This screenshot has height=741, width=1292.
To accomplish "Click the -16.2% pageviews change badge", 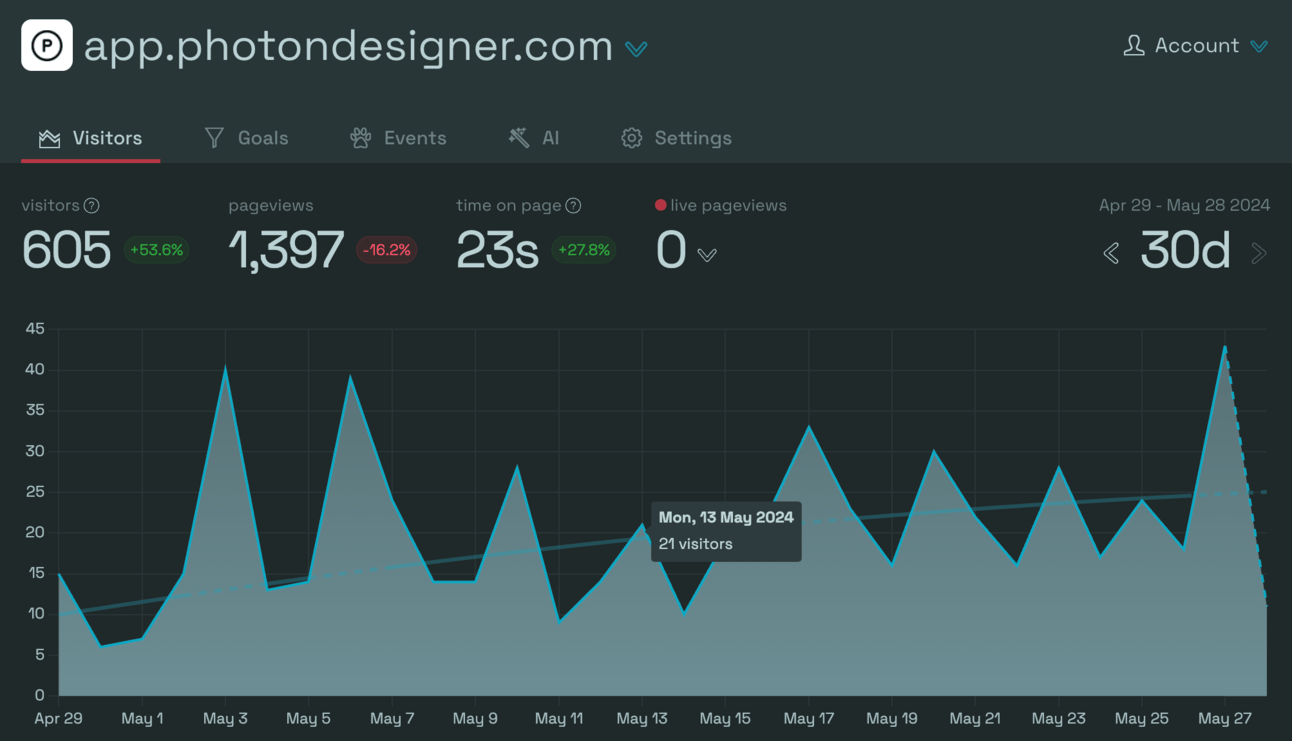I will pyautogui.click(x=387, y=250).
